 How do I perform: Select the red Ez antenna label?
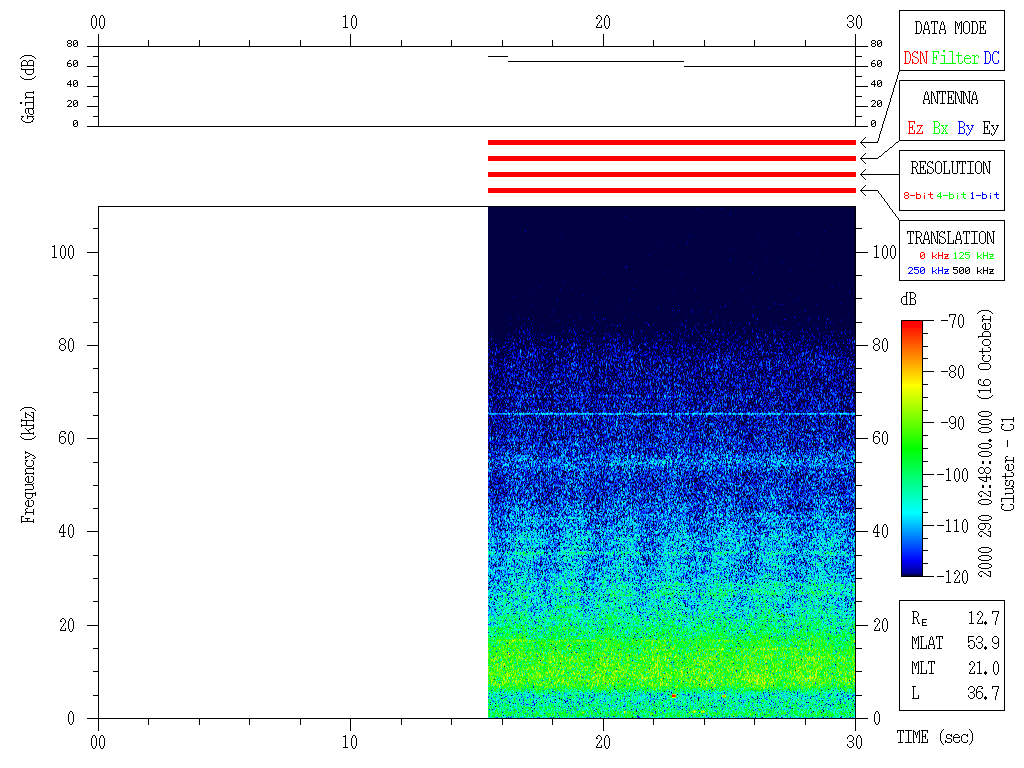click(915, 128)
